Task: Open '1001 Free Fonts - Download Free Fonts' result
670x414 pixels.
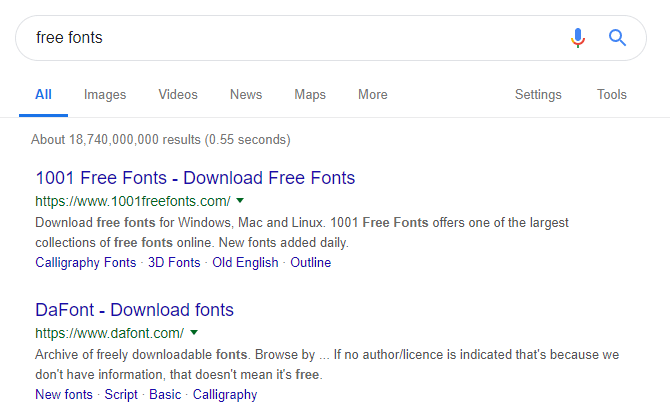Action: [x=195, y=178]
